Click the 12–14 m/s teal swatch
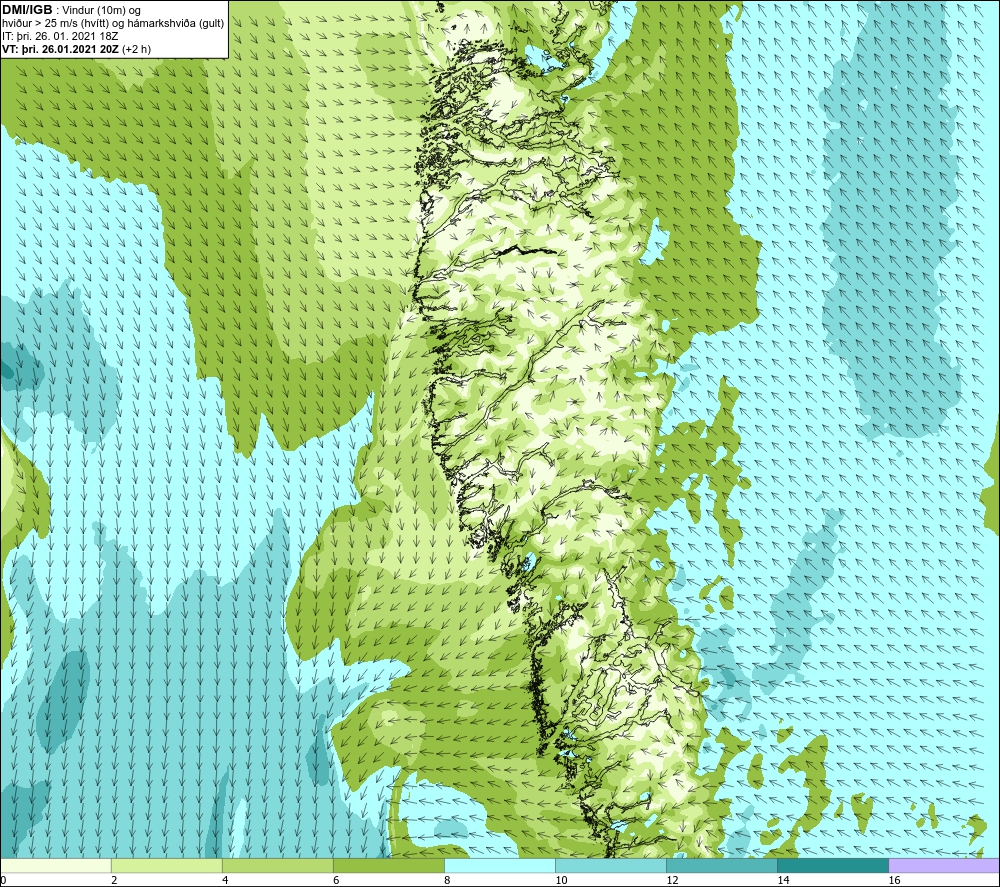This screenshot has width=1000, height=887. [x=721, y=865]
